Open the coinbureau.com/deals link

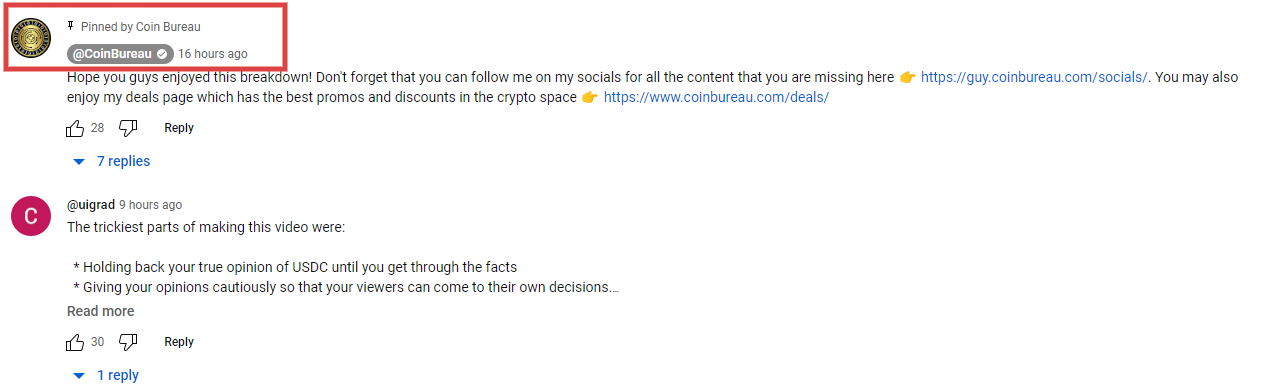point(716,97)
